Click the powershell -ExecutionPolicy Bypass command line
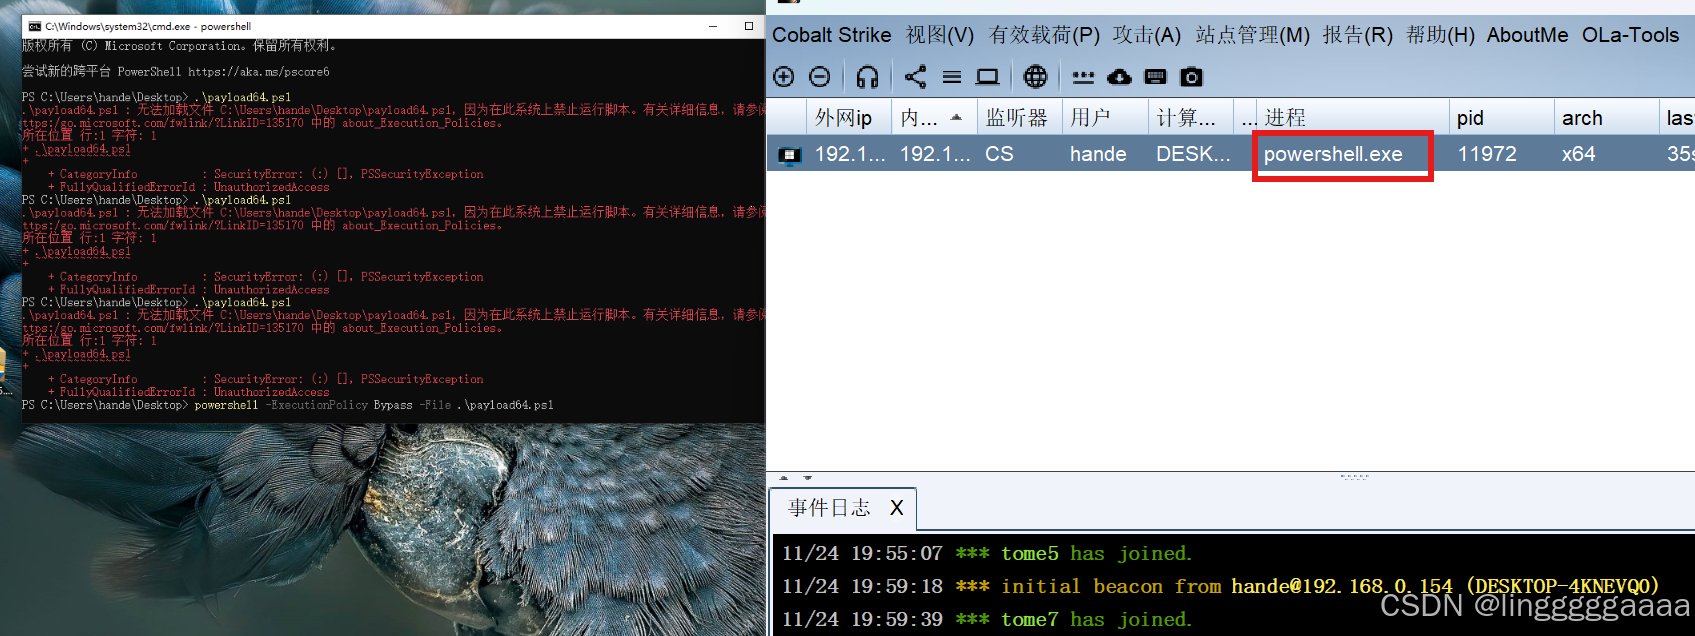The width and height of the screenshot is (1695, 636). (374, 405)
